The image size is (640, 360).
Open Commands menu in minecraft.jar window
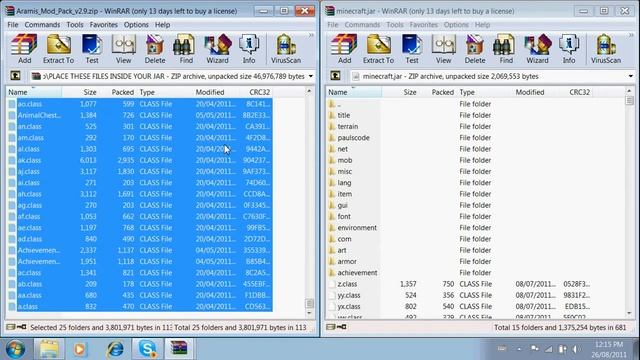pyautogui.click(x=362, y=25)
